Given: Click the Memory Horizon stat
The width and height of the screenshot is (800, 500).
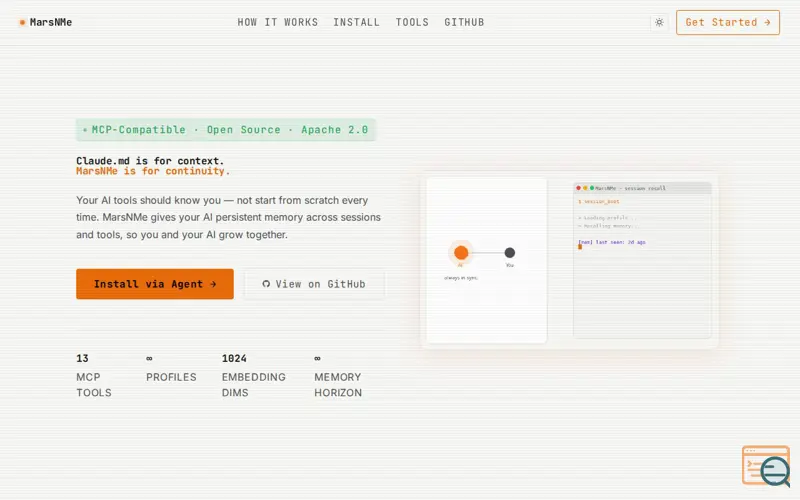Looking at the screenshot, I should [x=338, y=376].
